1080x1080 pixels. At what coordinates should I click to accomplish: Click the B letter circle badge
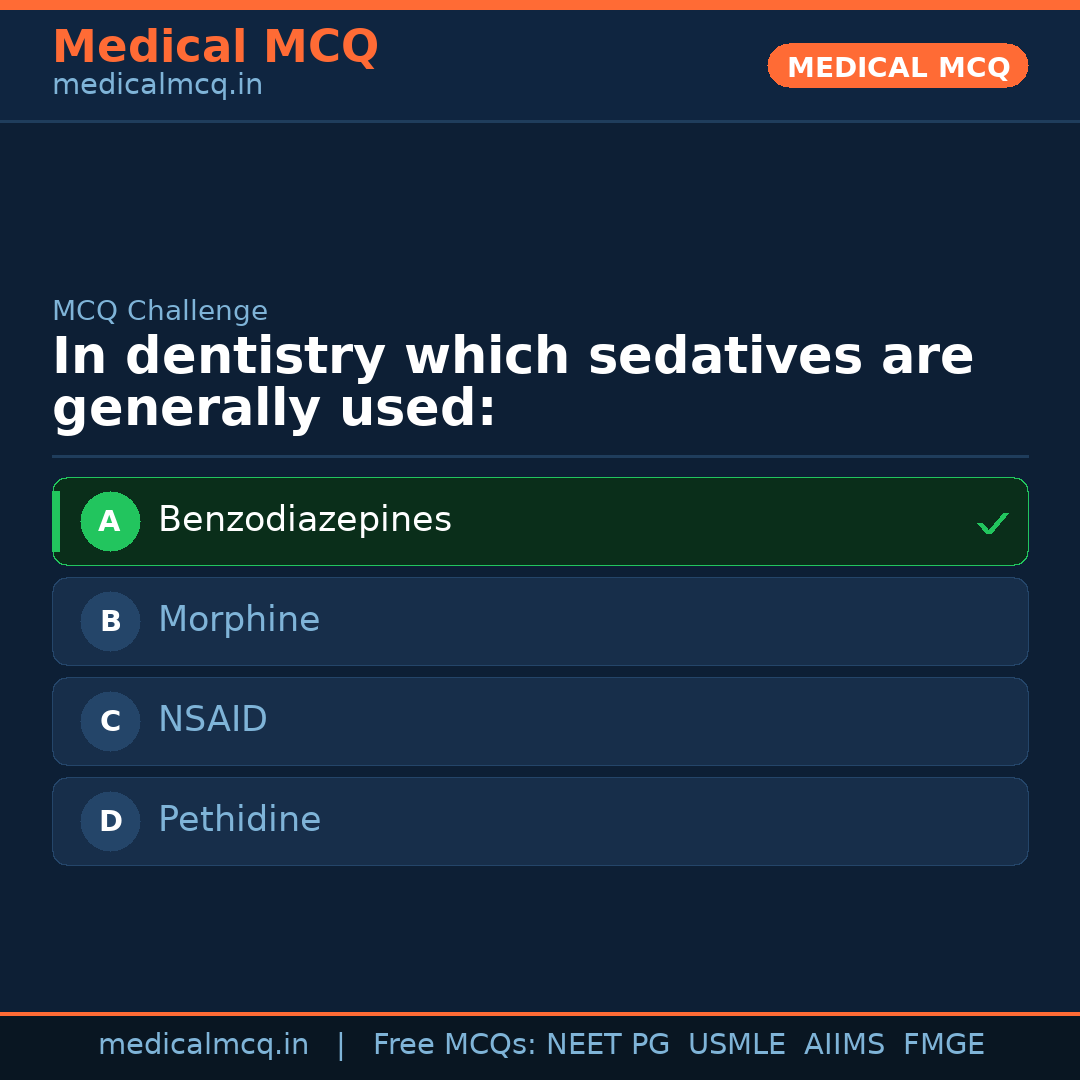pos(110,621)
